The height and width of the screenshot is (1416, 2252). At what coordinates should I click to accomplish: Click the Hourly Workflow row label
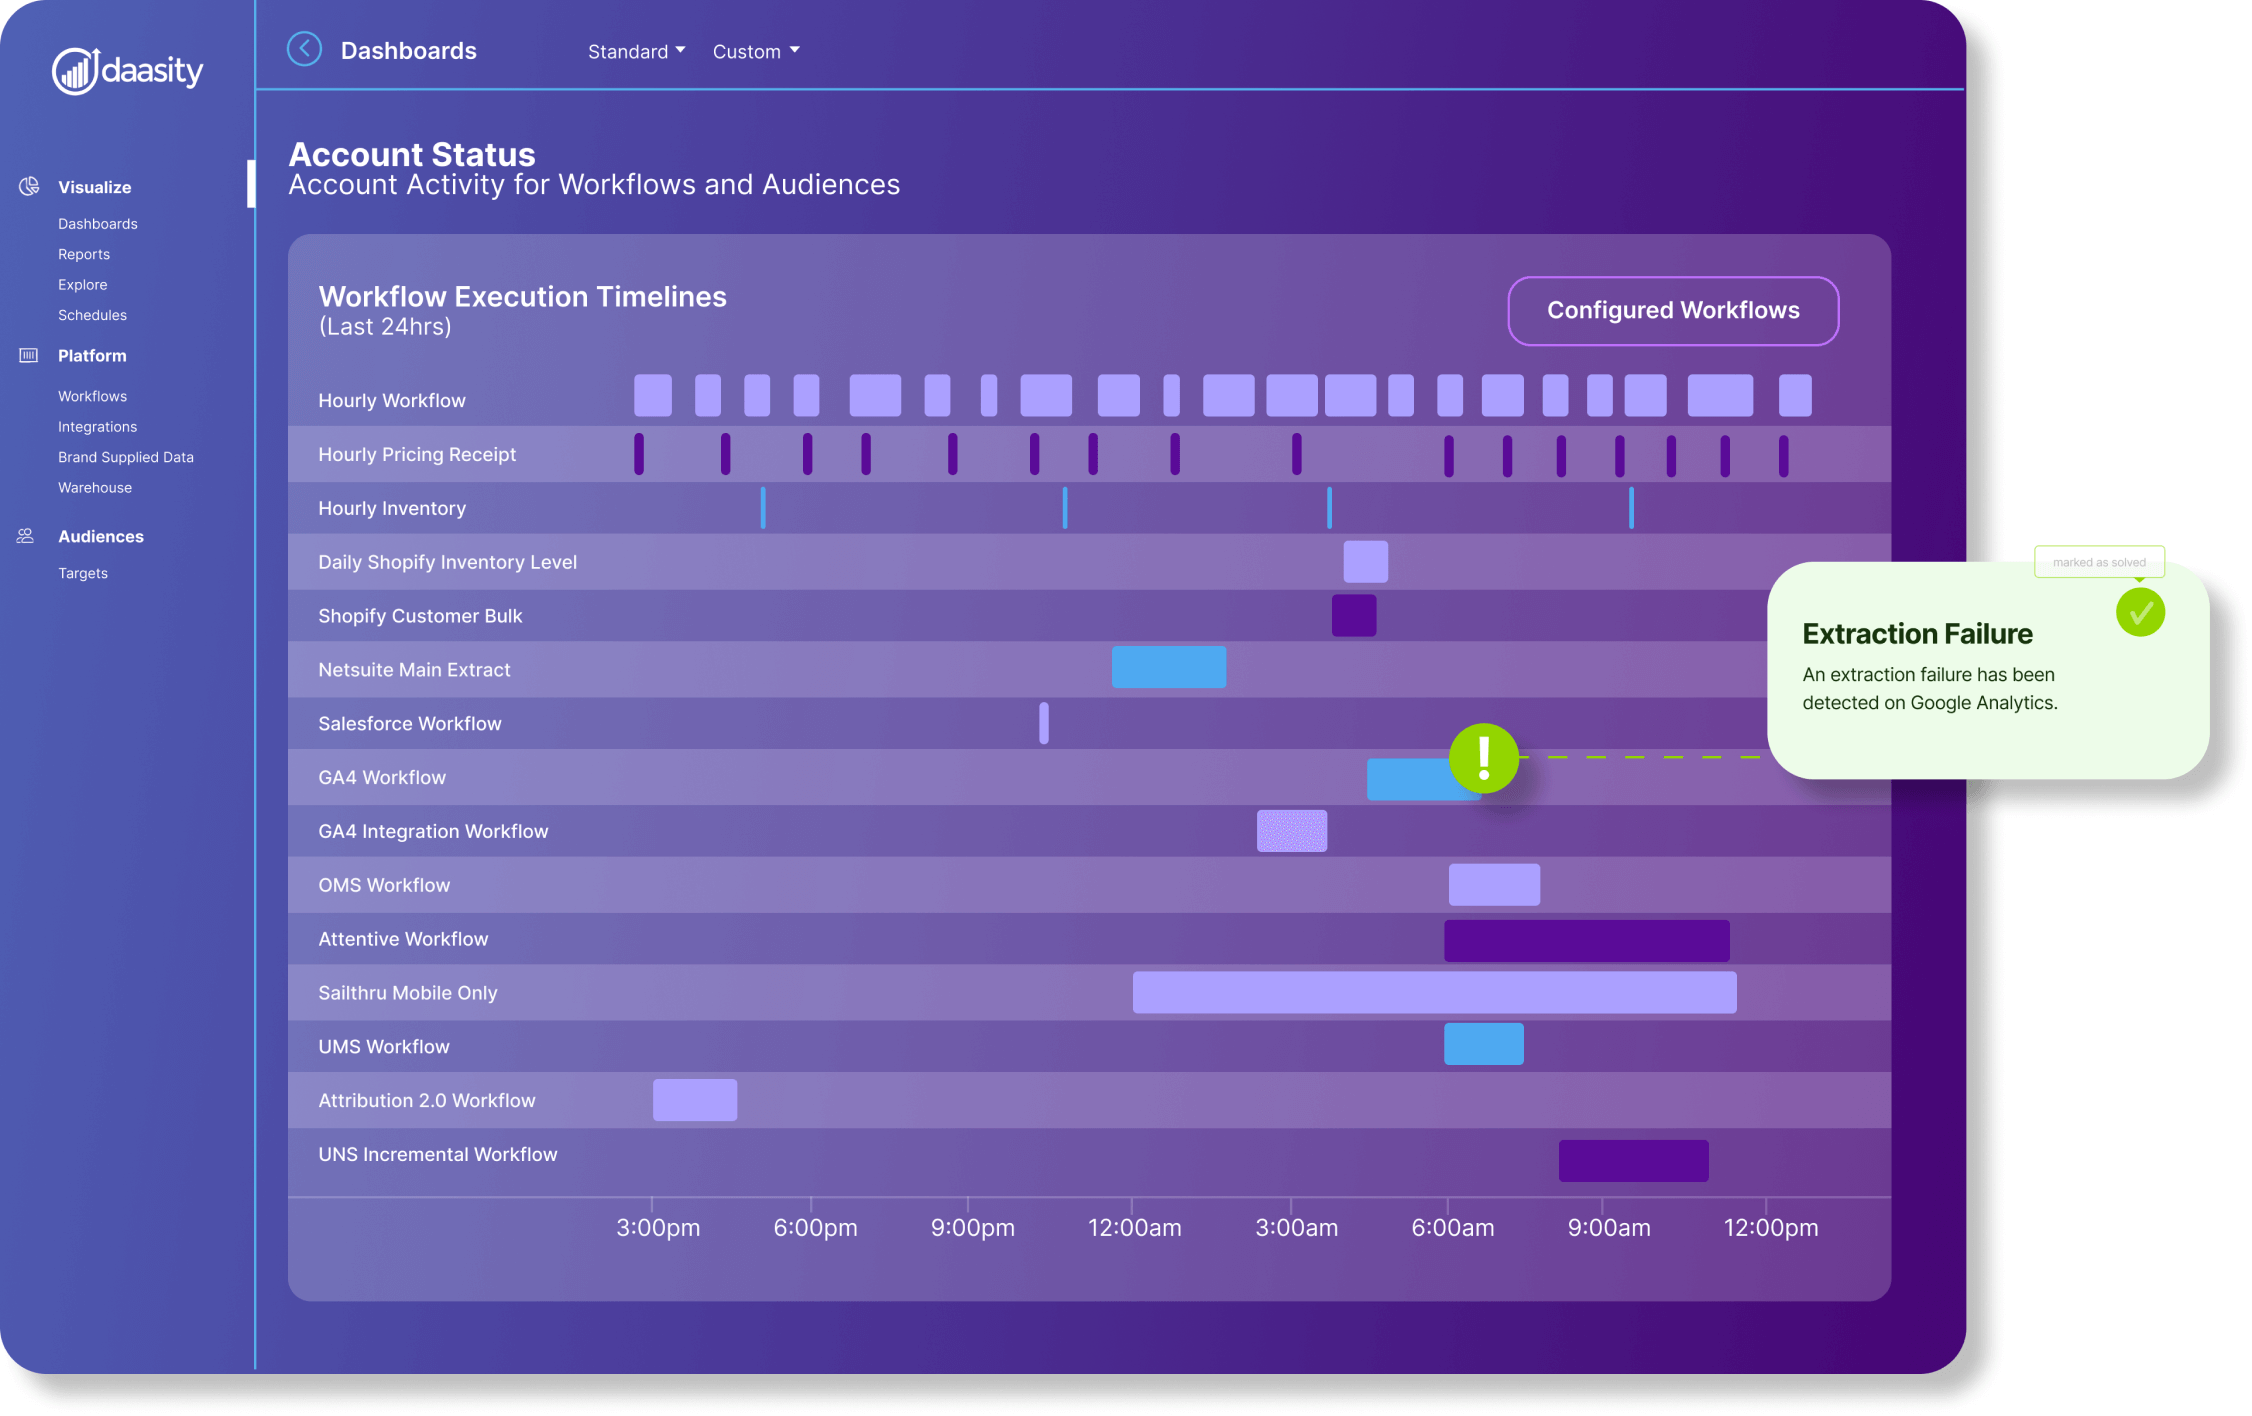(392, 401)
